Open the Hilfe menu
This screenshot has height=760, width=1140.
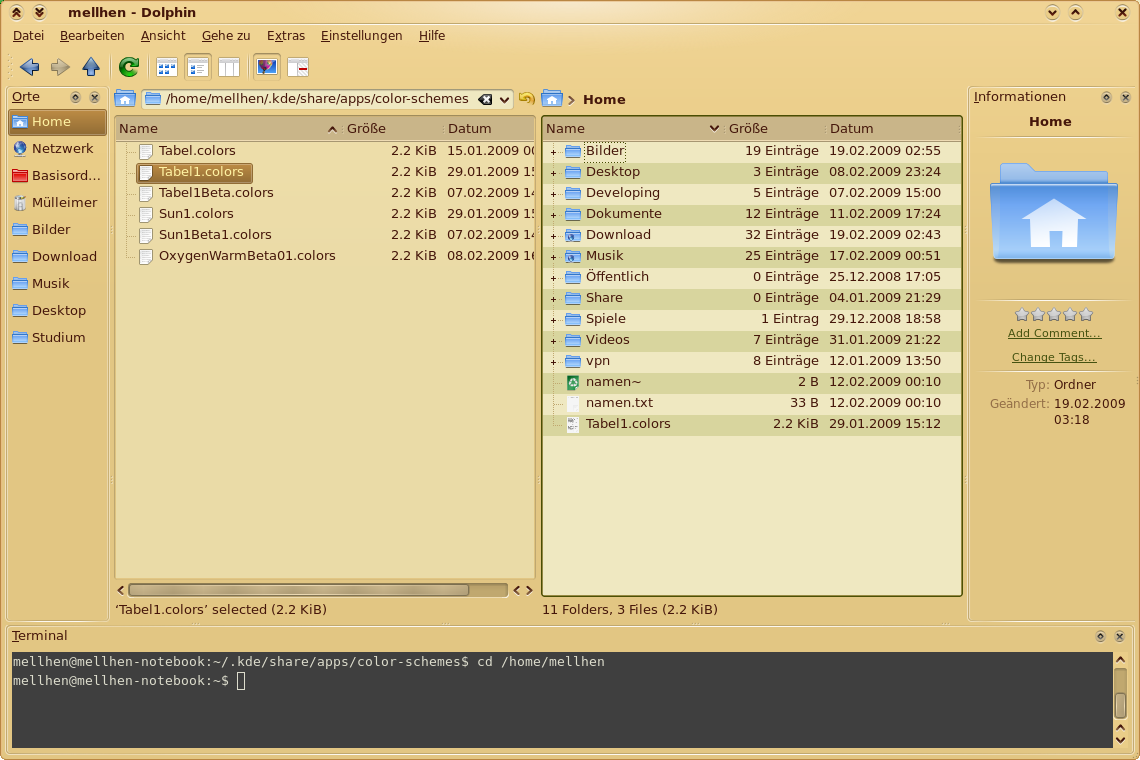pos(432,36)
